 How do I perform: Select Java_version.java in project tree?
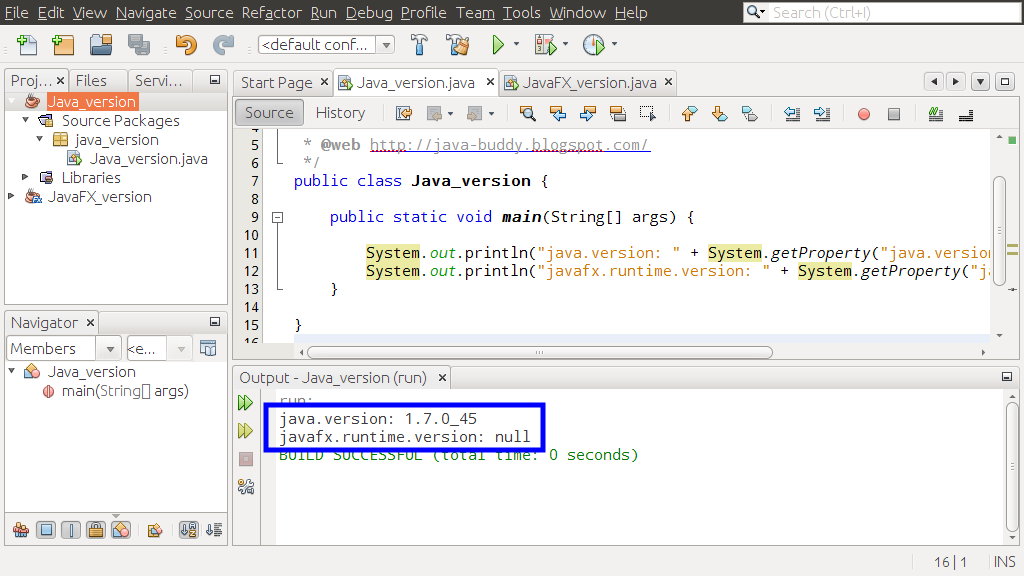(x=148, y=159)
